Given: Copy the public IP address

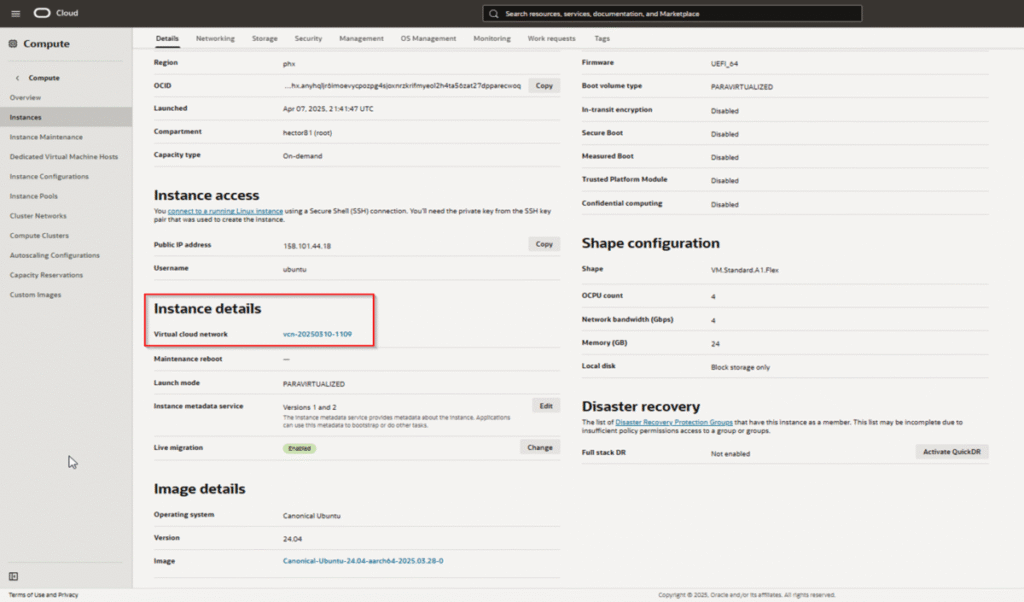Looking at the screenshot, I should (x=544, y=244).
